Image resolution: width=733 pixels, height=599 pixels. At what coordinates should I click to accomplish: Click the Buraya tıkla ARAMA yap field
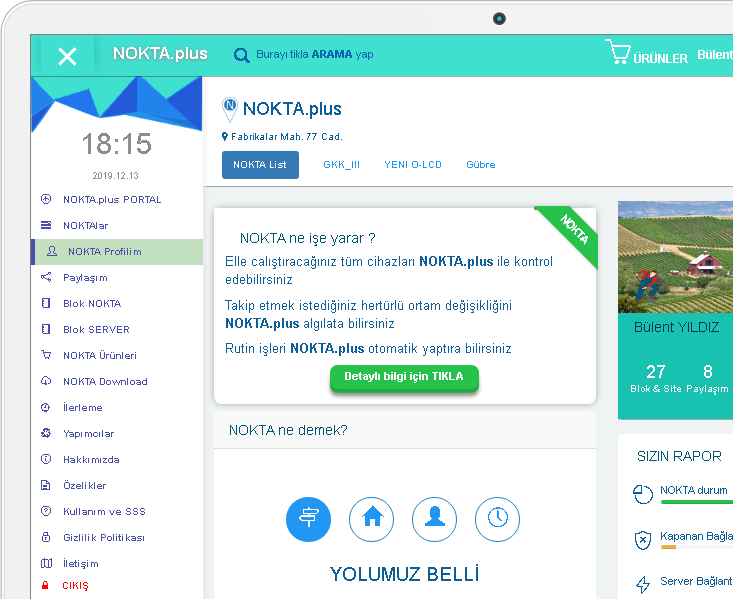coord(315,55)
